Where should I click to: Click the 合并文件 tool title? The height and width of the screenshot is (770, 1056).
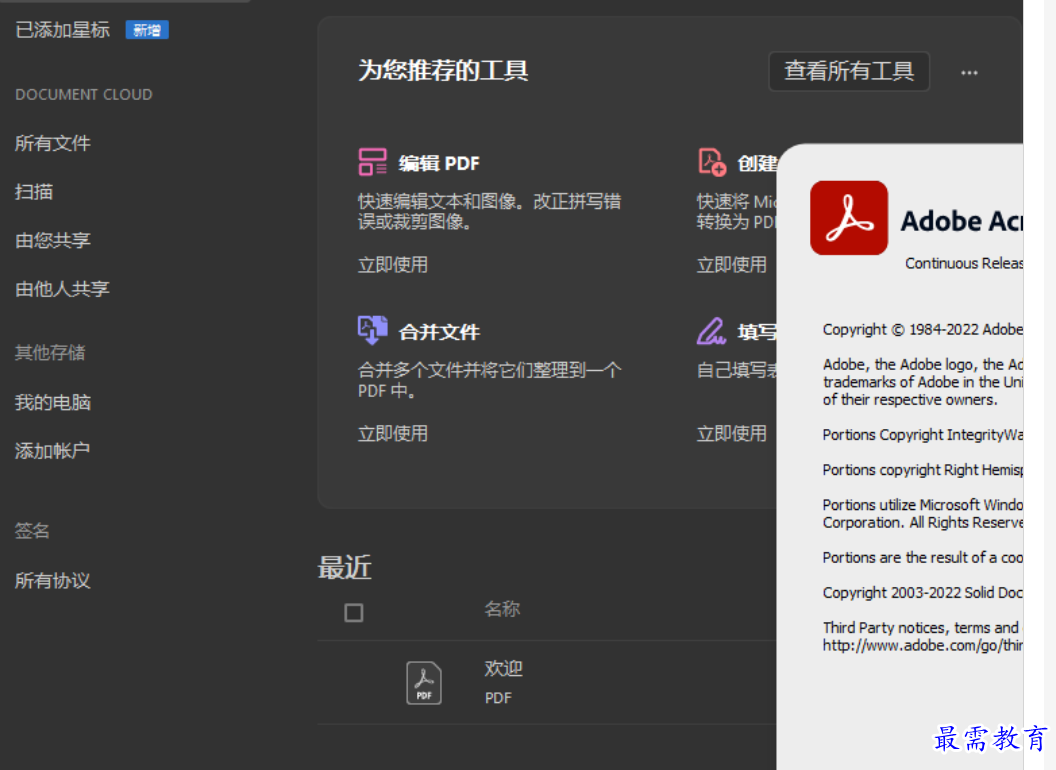point(439,331)
